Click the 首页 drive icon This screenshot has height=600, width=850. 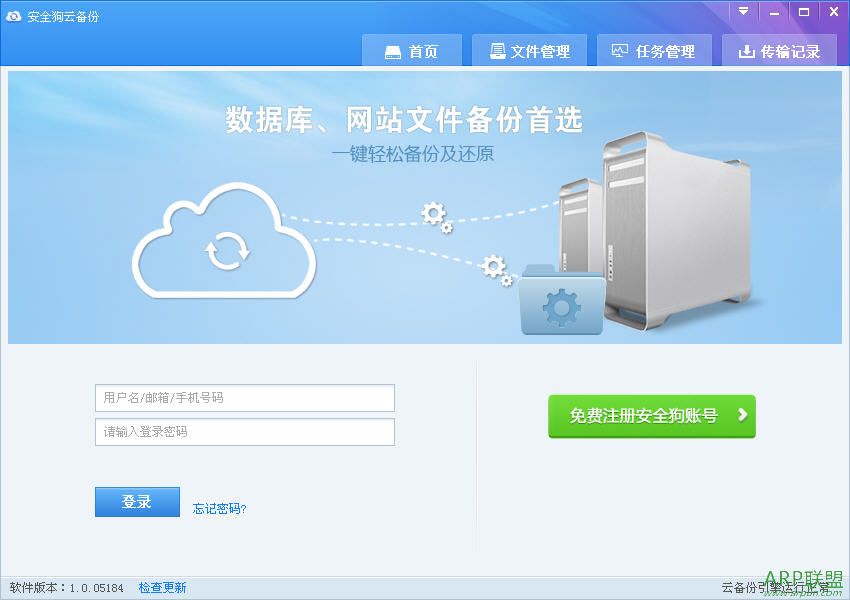[392, 52]
